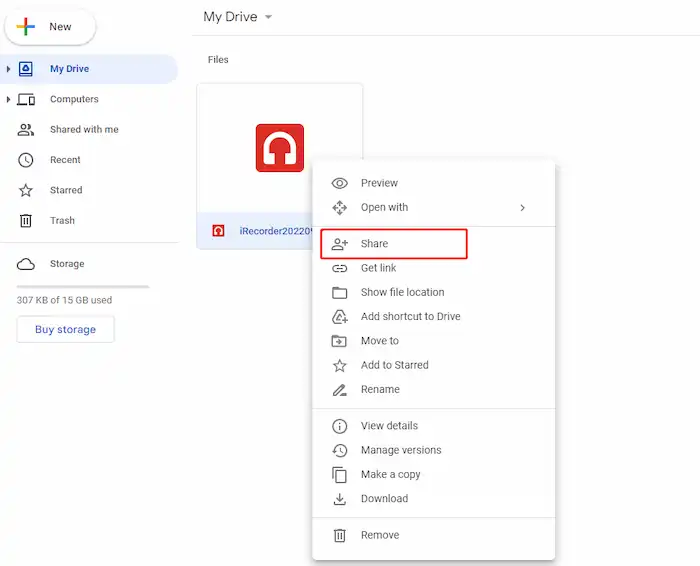Screen dimensions: 700x566
Task: Click the small red iRecorder file icon
Action: (x=218, y=231)
